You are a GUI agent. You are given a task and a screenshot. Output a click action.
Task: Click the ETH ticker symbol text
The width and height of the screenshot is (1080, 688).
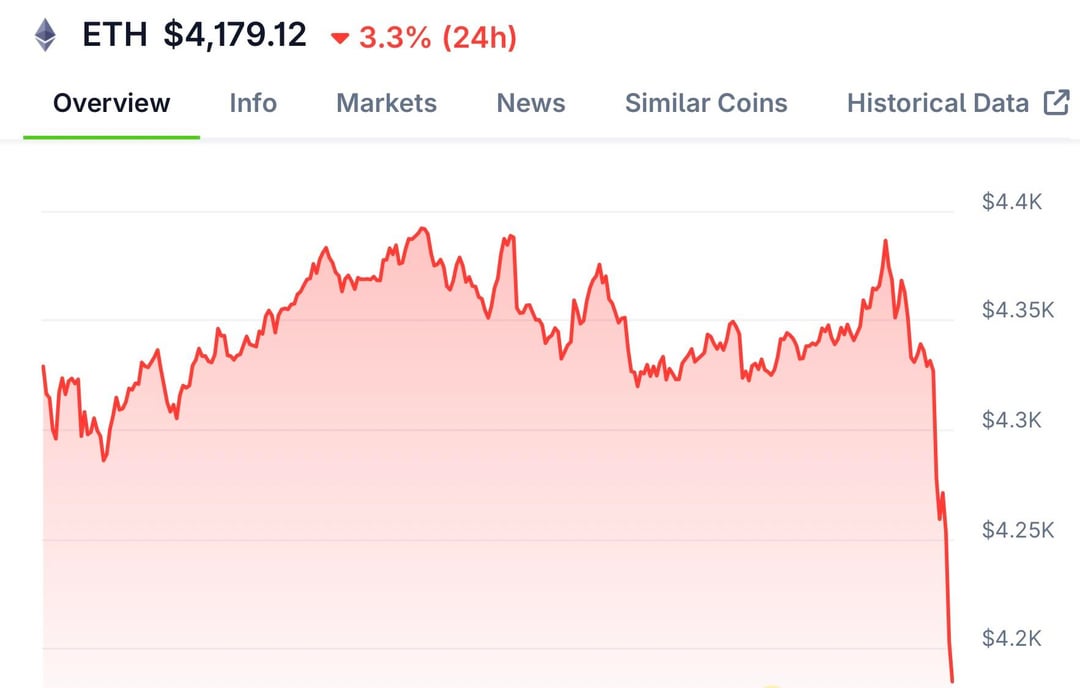[115, 36]
